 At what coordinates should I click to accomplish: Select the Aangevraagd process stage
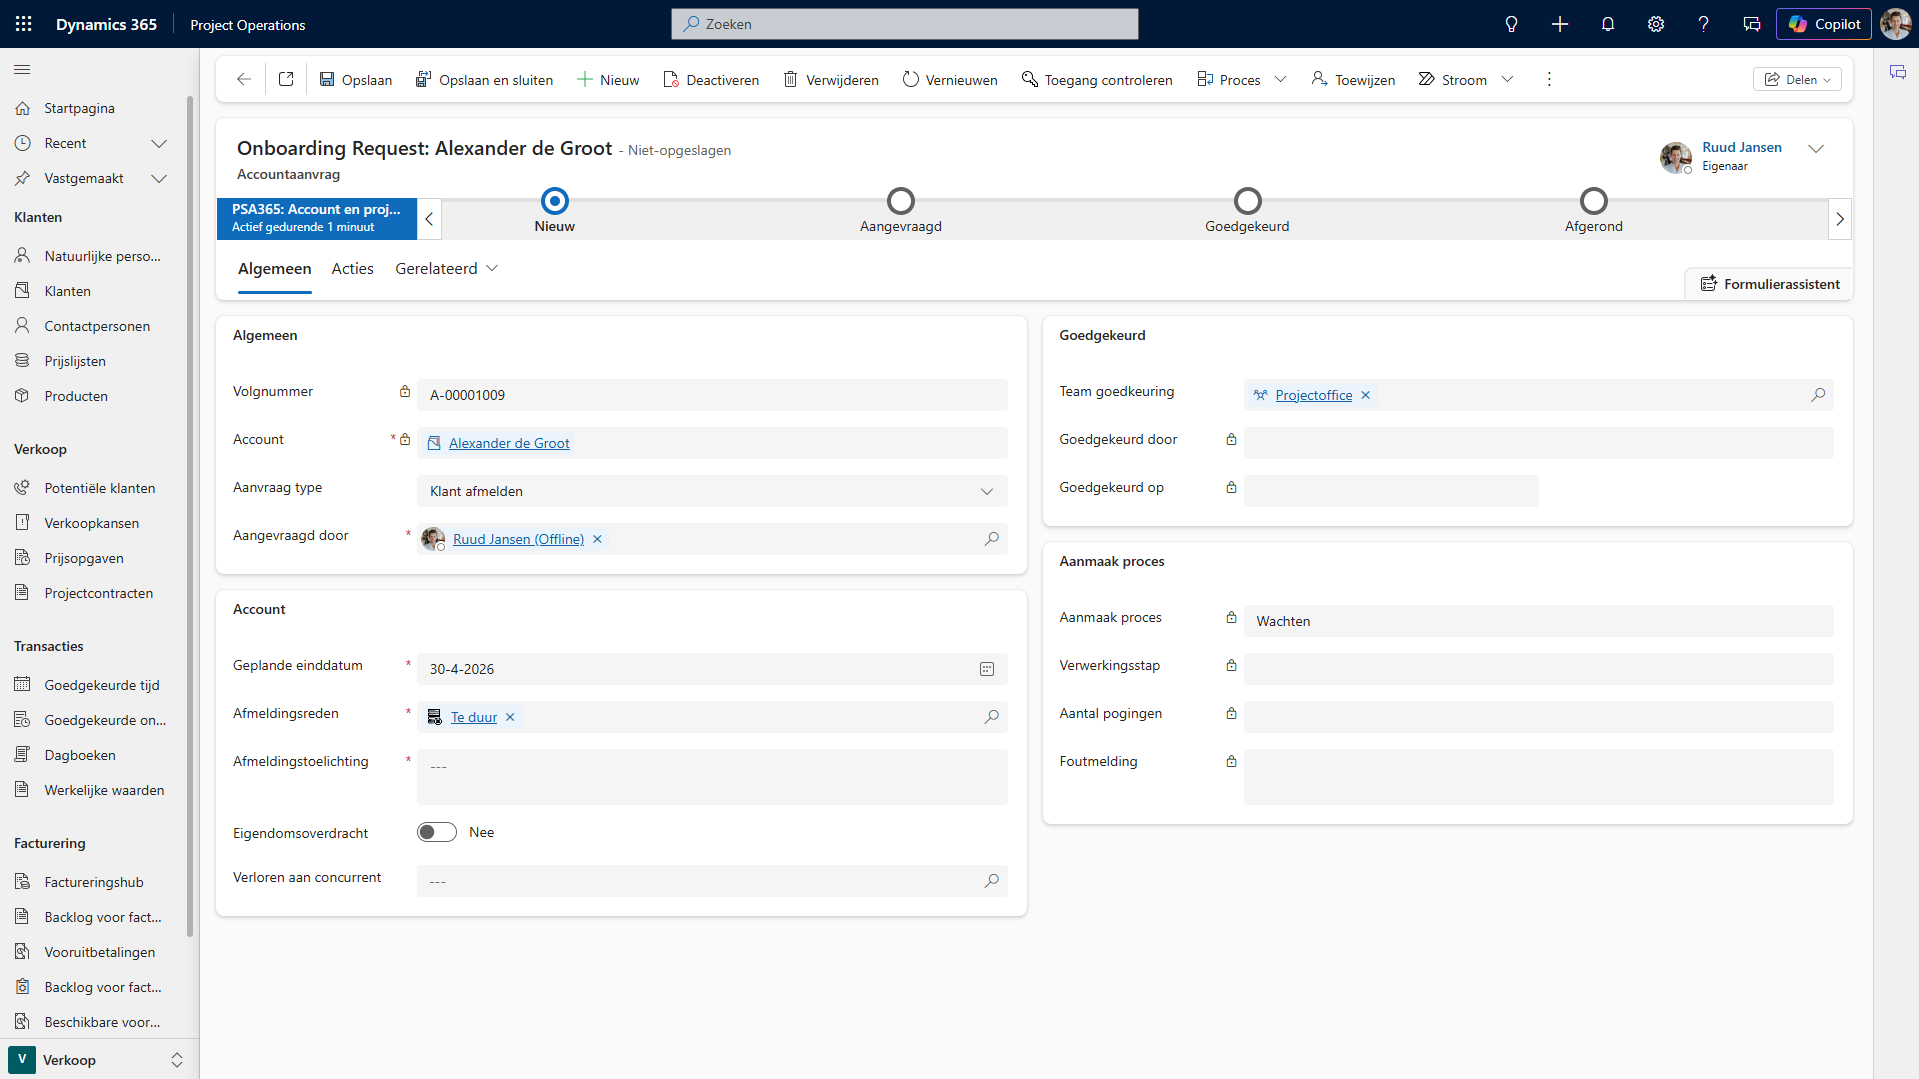pyautogui.click(x=900, y=202)
